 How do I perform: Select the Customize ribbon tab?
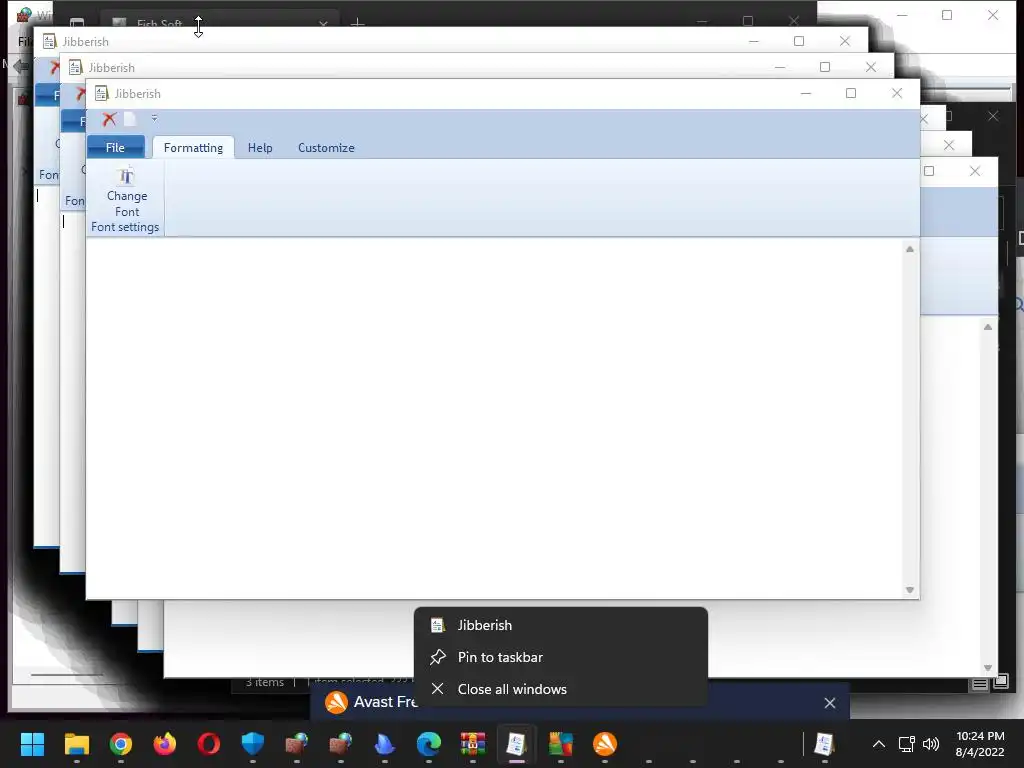point(326,148)
